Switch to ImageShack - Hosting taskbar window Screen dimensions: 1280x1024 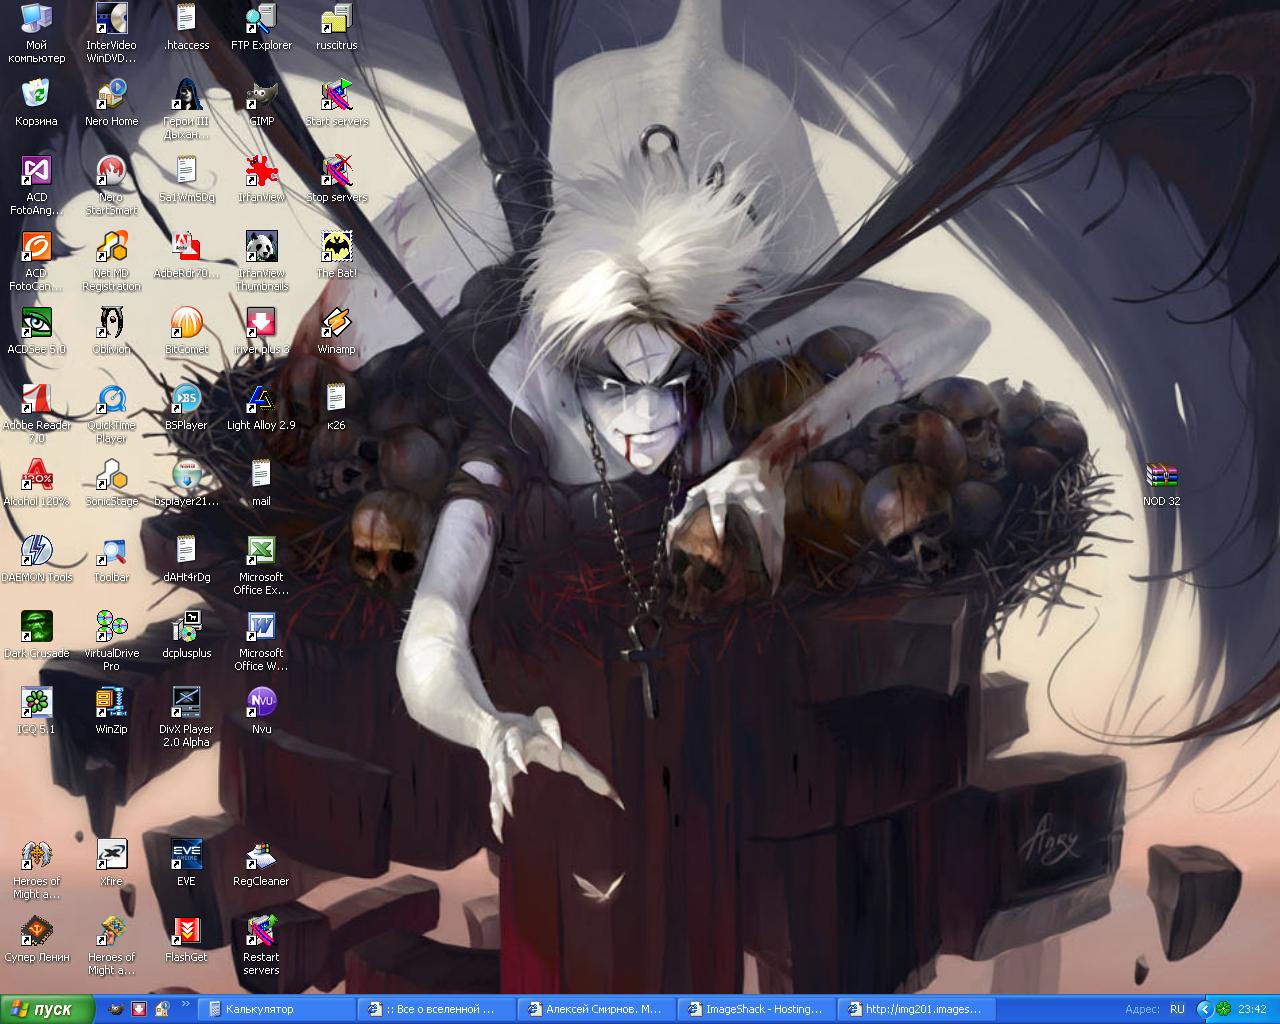757,1009
